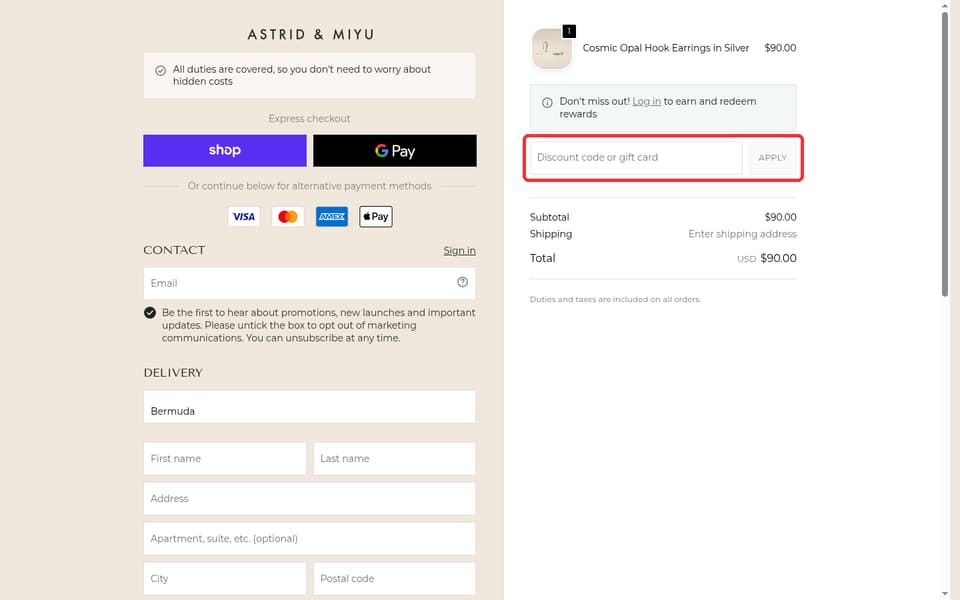Click the Total $90.00 amount
The width and height of the screenshot is (960, 600).
coord(778,258)
